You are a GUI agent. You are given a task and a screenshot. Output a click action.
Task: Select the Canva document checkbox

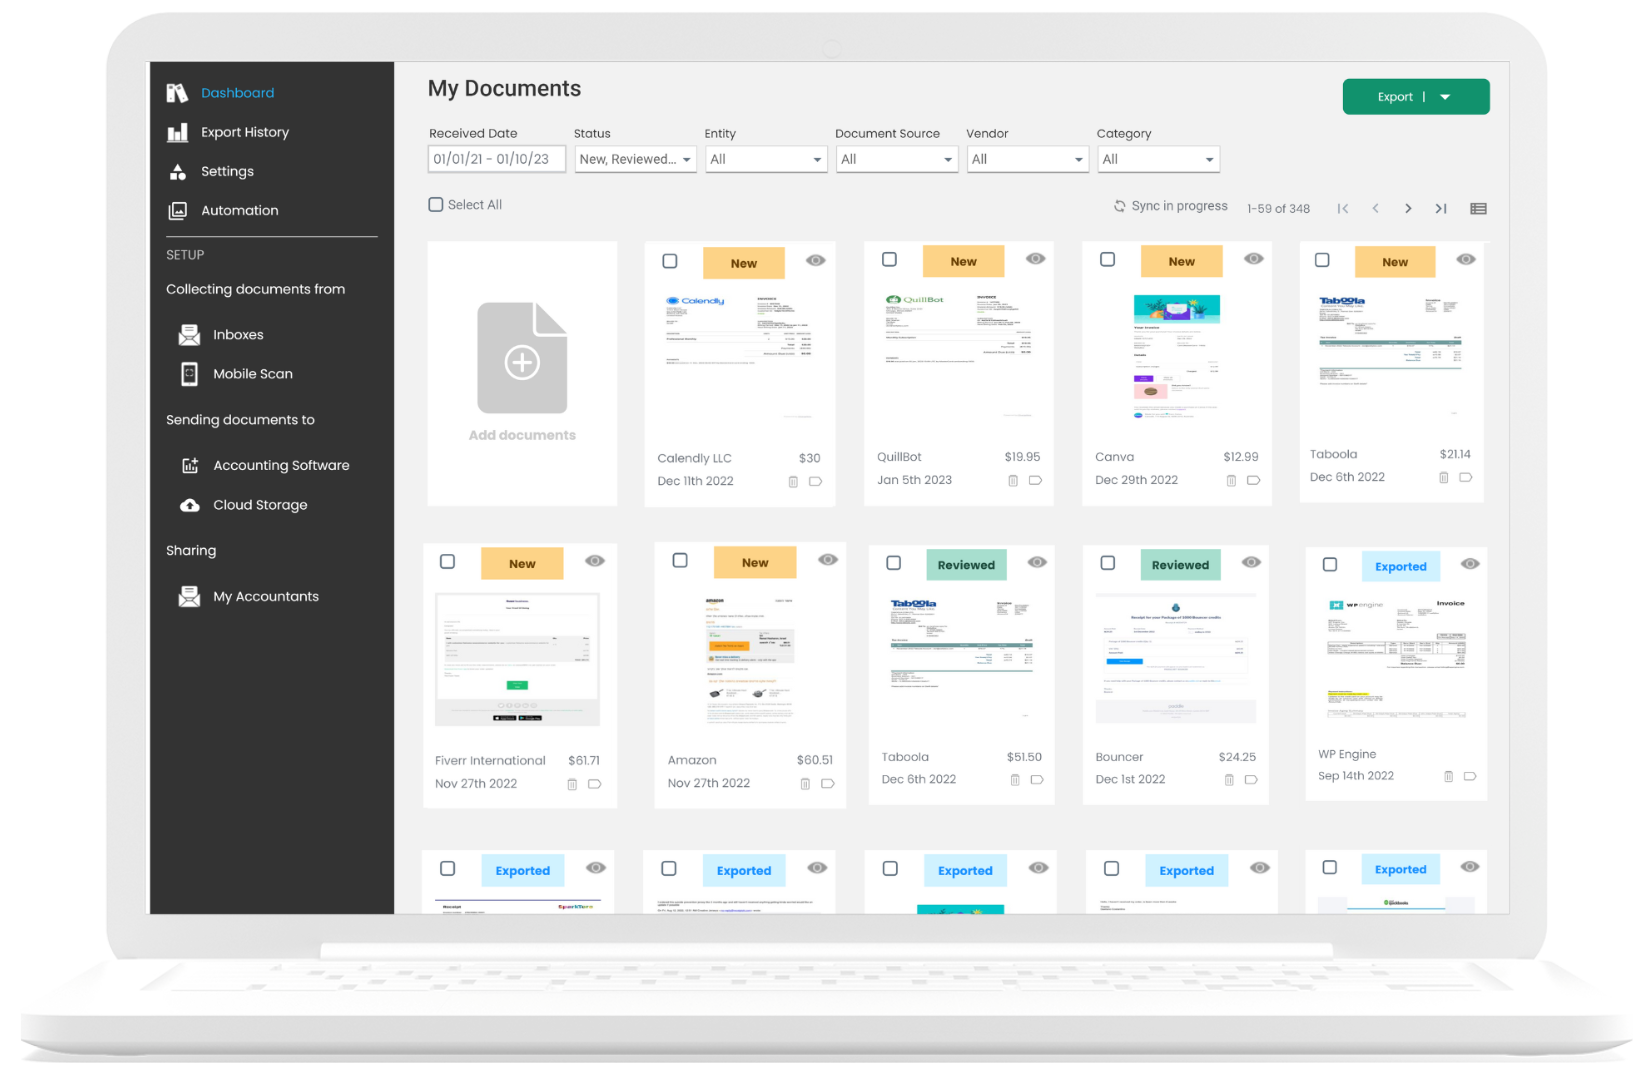point(1107,259)
